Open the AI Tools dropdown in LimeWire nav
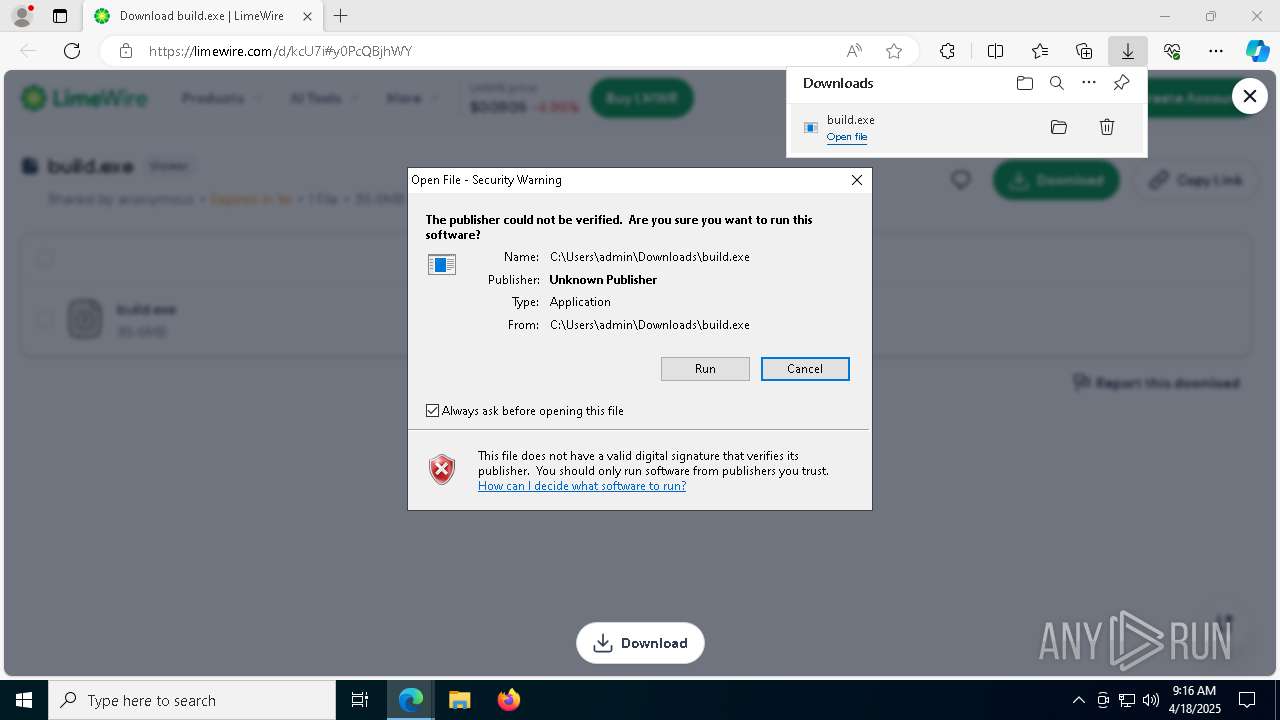 click(324, 98)
